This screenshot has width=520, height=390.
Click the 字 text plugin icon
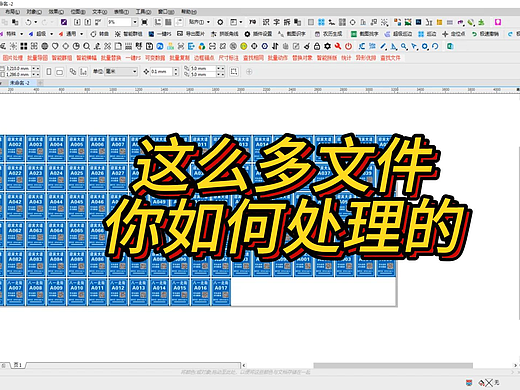point(276,22)
